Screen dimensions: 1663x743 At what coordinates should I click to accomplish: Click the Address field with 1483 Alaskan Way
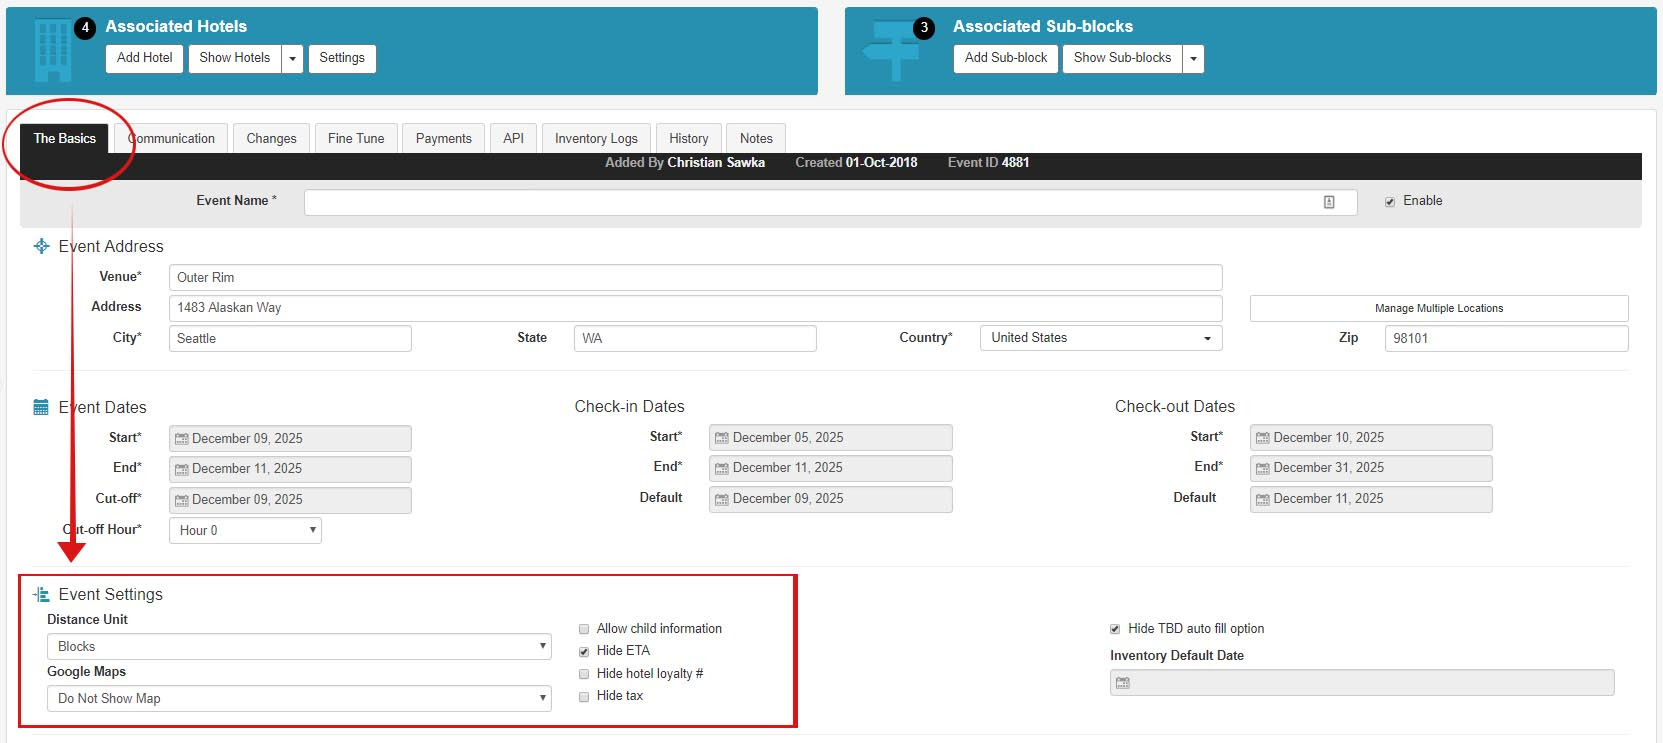click(696, 308)
